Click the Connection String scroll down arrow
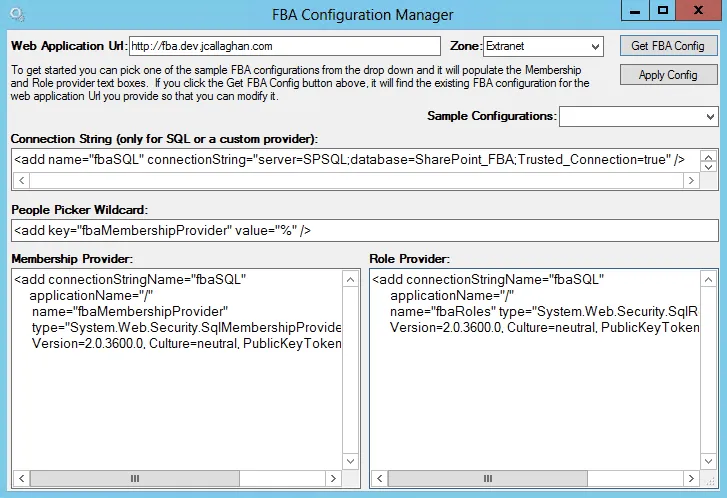This screenshot has width=727, height=498. point(708,167)
